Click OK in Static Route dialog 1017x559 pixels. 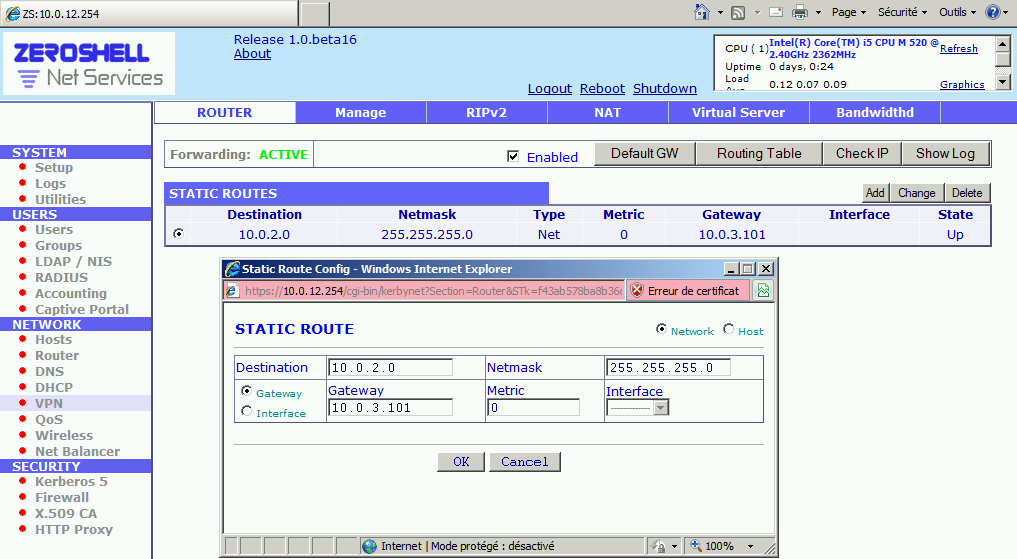click(x=461, y=462)
